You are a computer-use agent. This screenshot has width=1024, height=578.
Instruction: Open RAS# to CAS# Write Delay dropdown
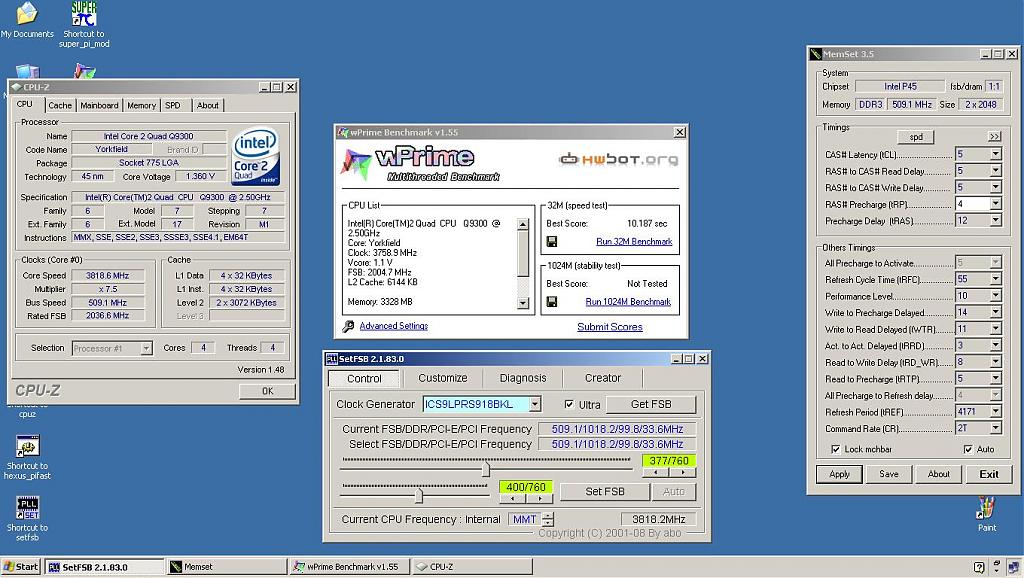(995, 187)
